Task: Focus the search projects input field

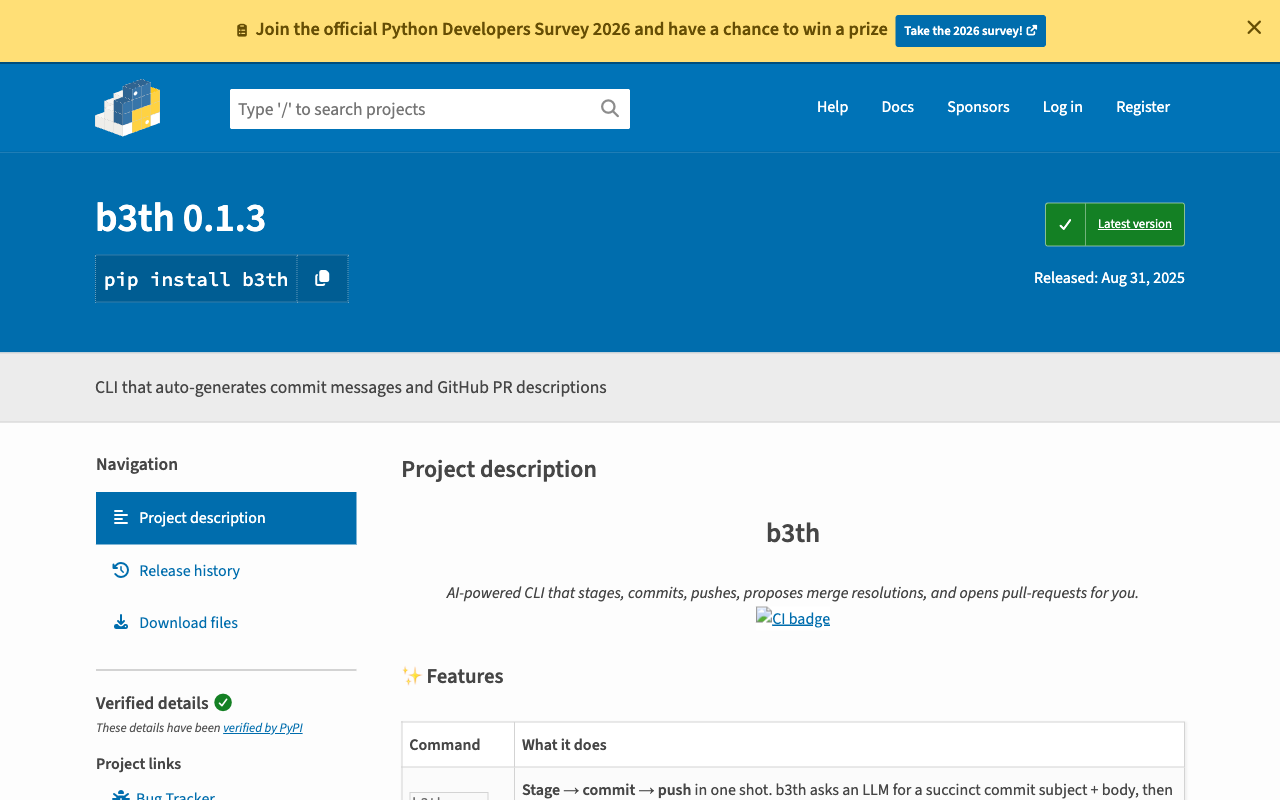Action: [412, 109]
